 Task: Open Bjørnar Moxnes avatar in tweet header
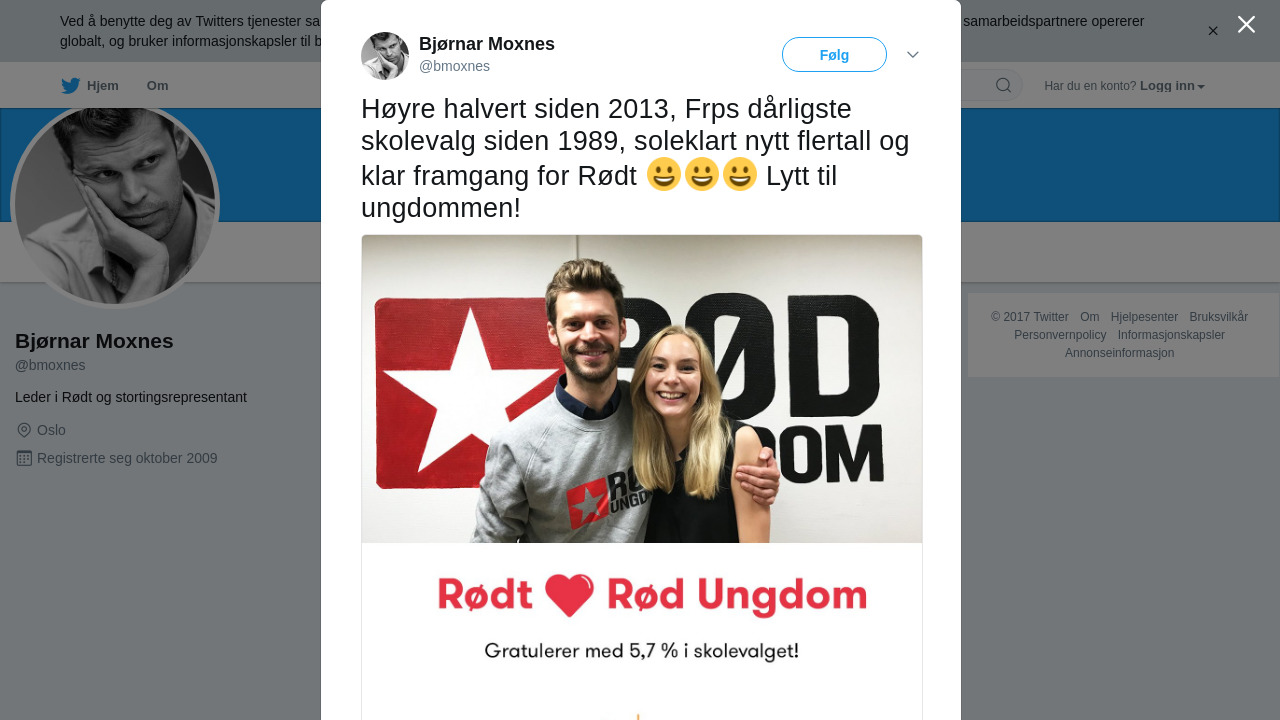pos(385,56)
